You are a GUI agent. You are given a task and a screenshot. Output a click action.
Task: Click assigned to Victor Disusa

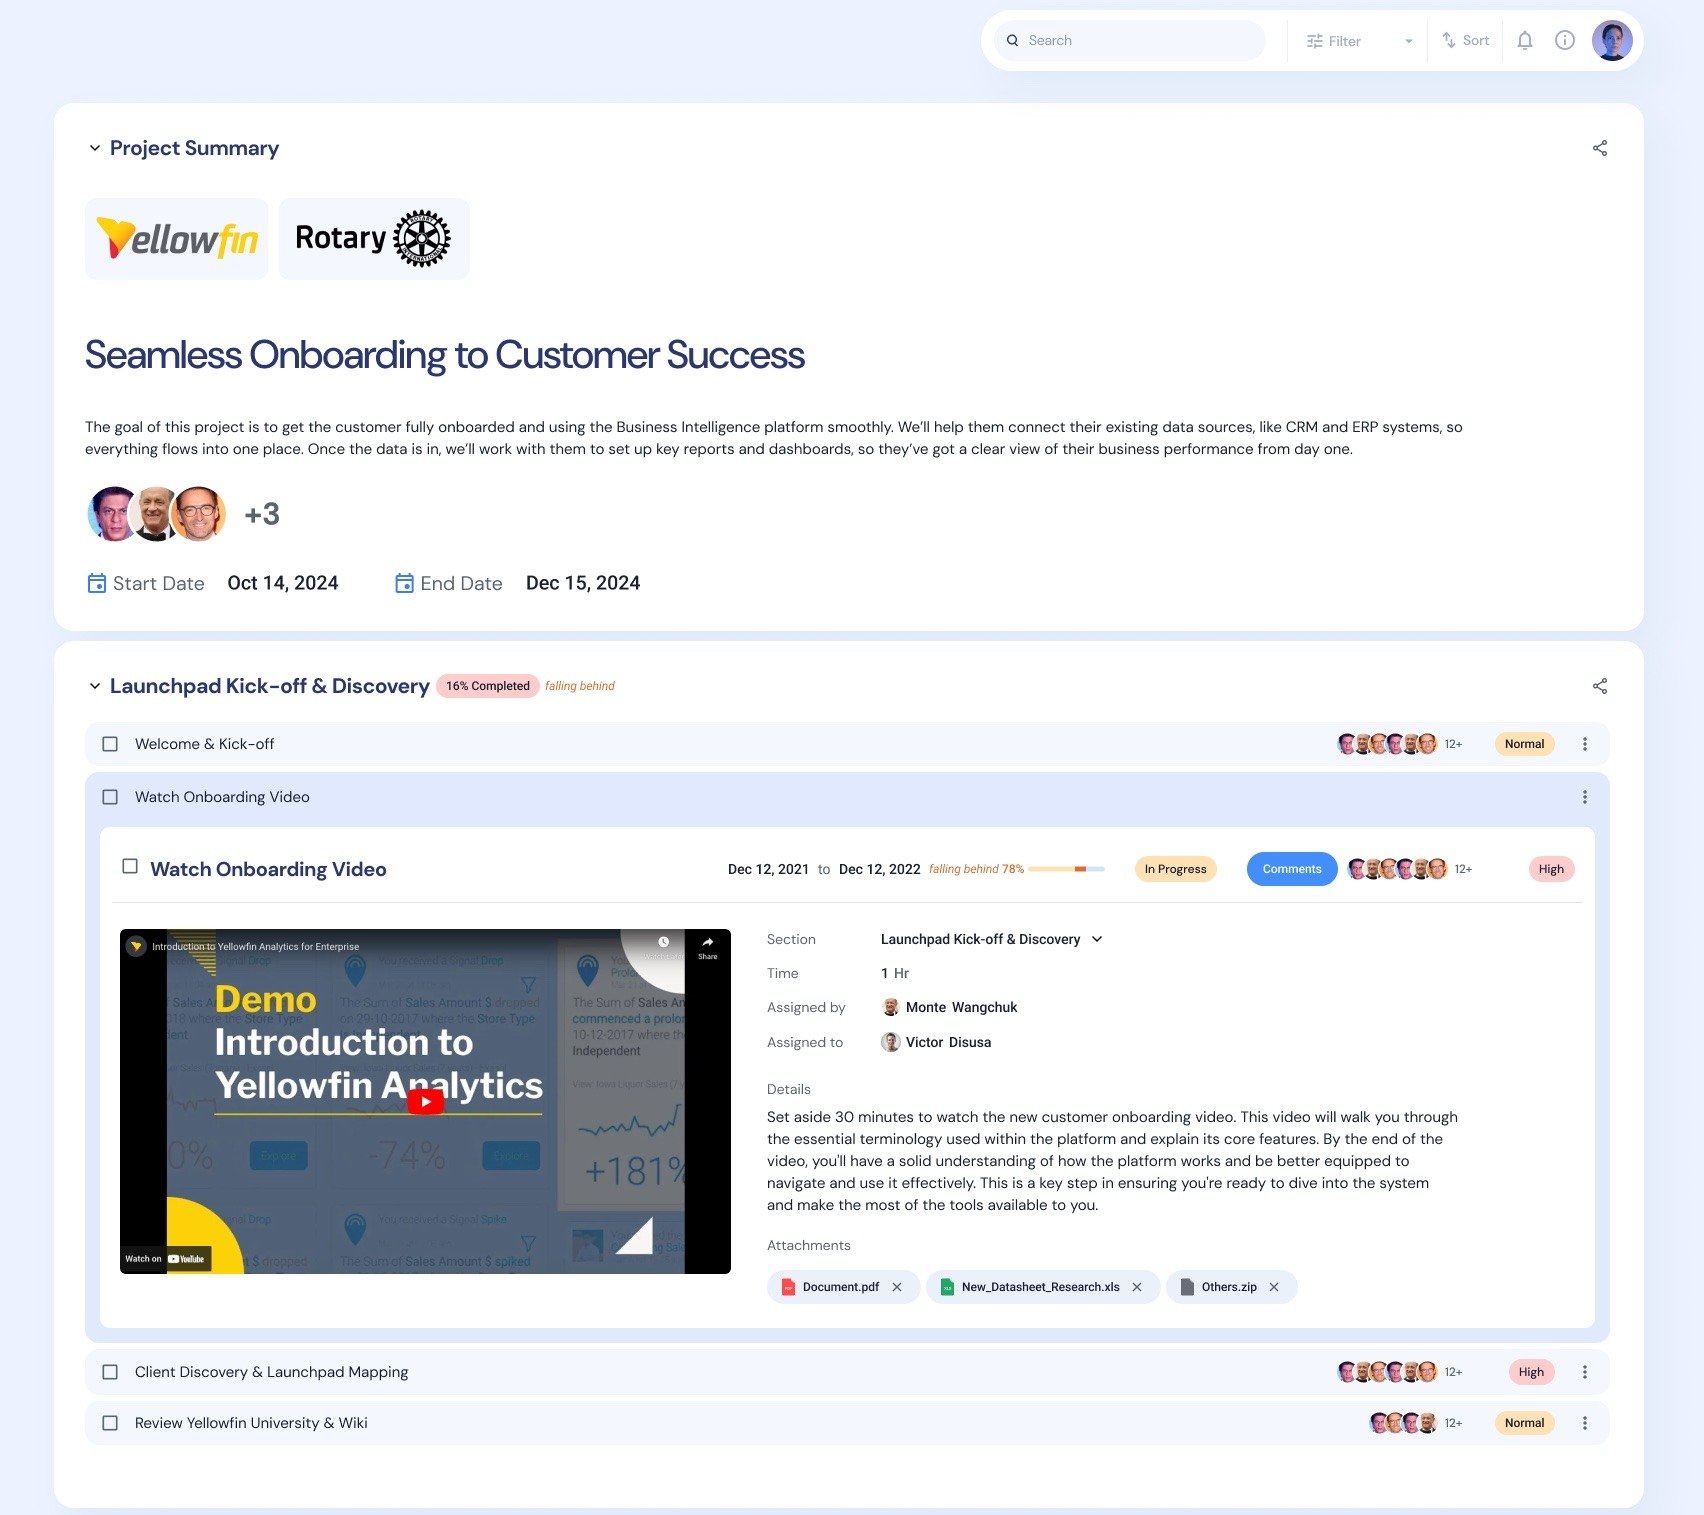coord(936,1042)
